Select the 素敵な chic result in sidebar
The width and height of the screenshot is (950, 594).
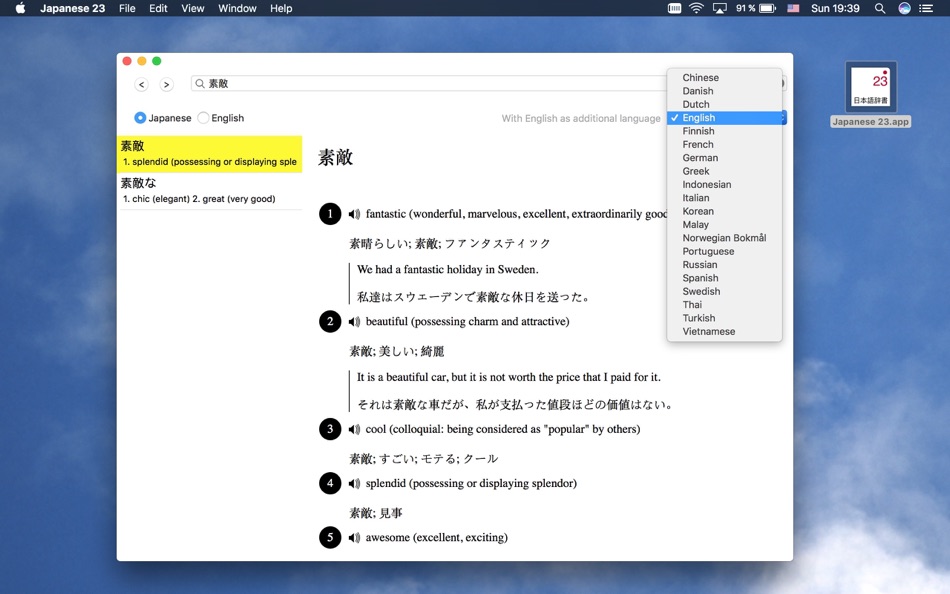210,191
